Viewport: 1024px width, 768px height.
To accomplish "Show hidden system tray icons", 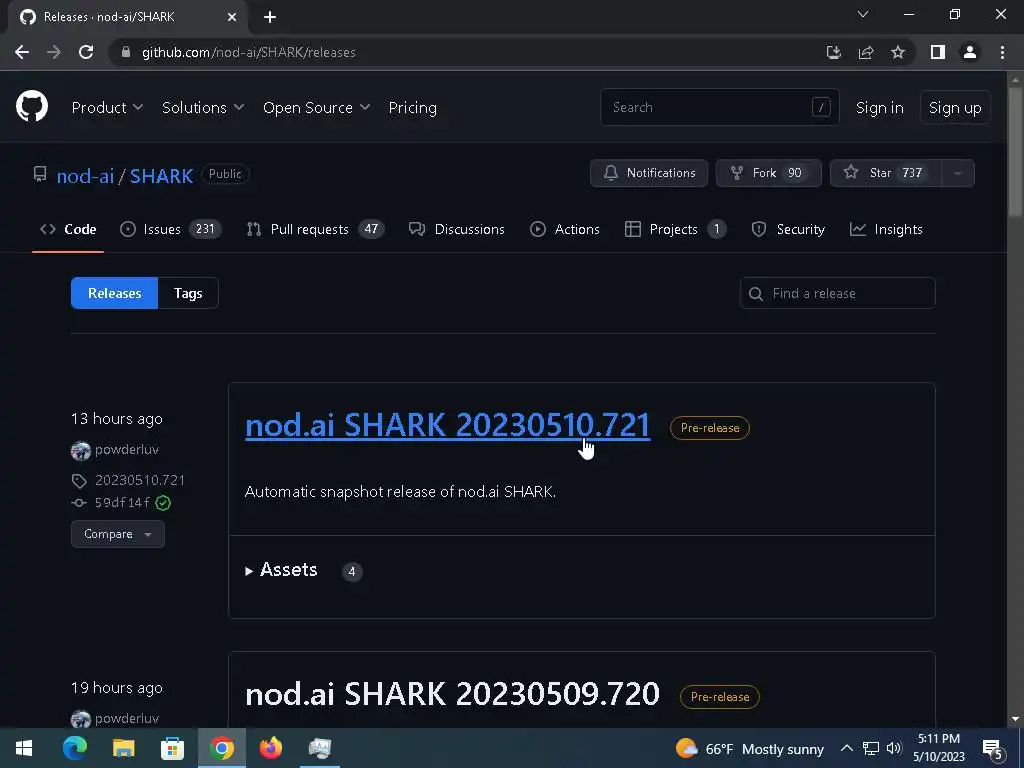I will [x=846, y=748].
